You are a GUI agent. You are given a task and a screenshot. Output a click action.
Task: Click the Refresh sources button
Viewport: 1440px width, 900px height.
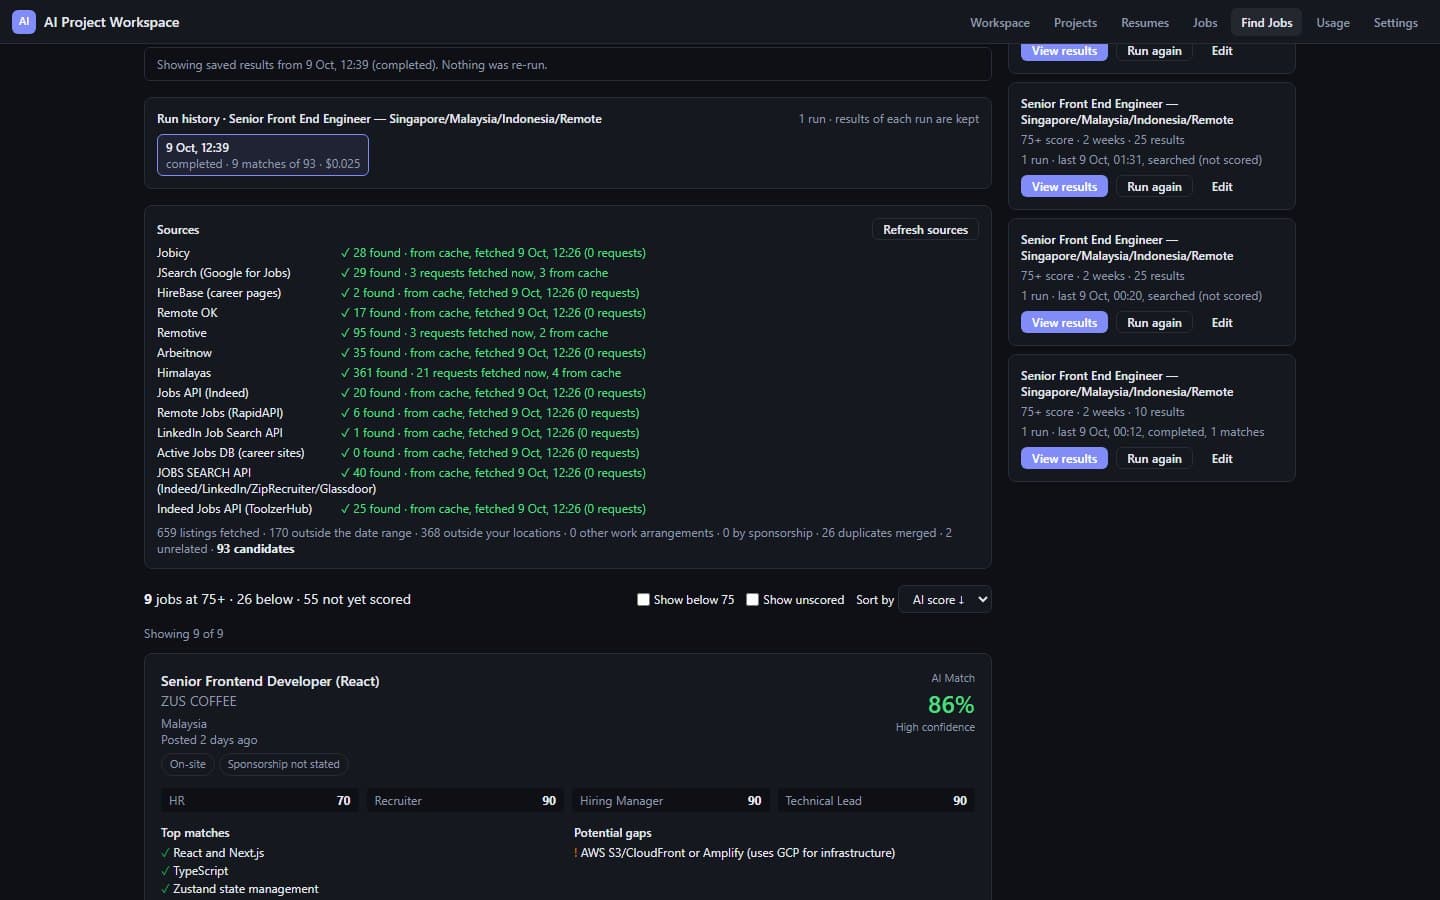coord(925,230)
